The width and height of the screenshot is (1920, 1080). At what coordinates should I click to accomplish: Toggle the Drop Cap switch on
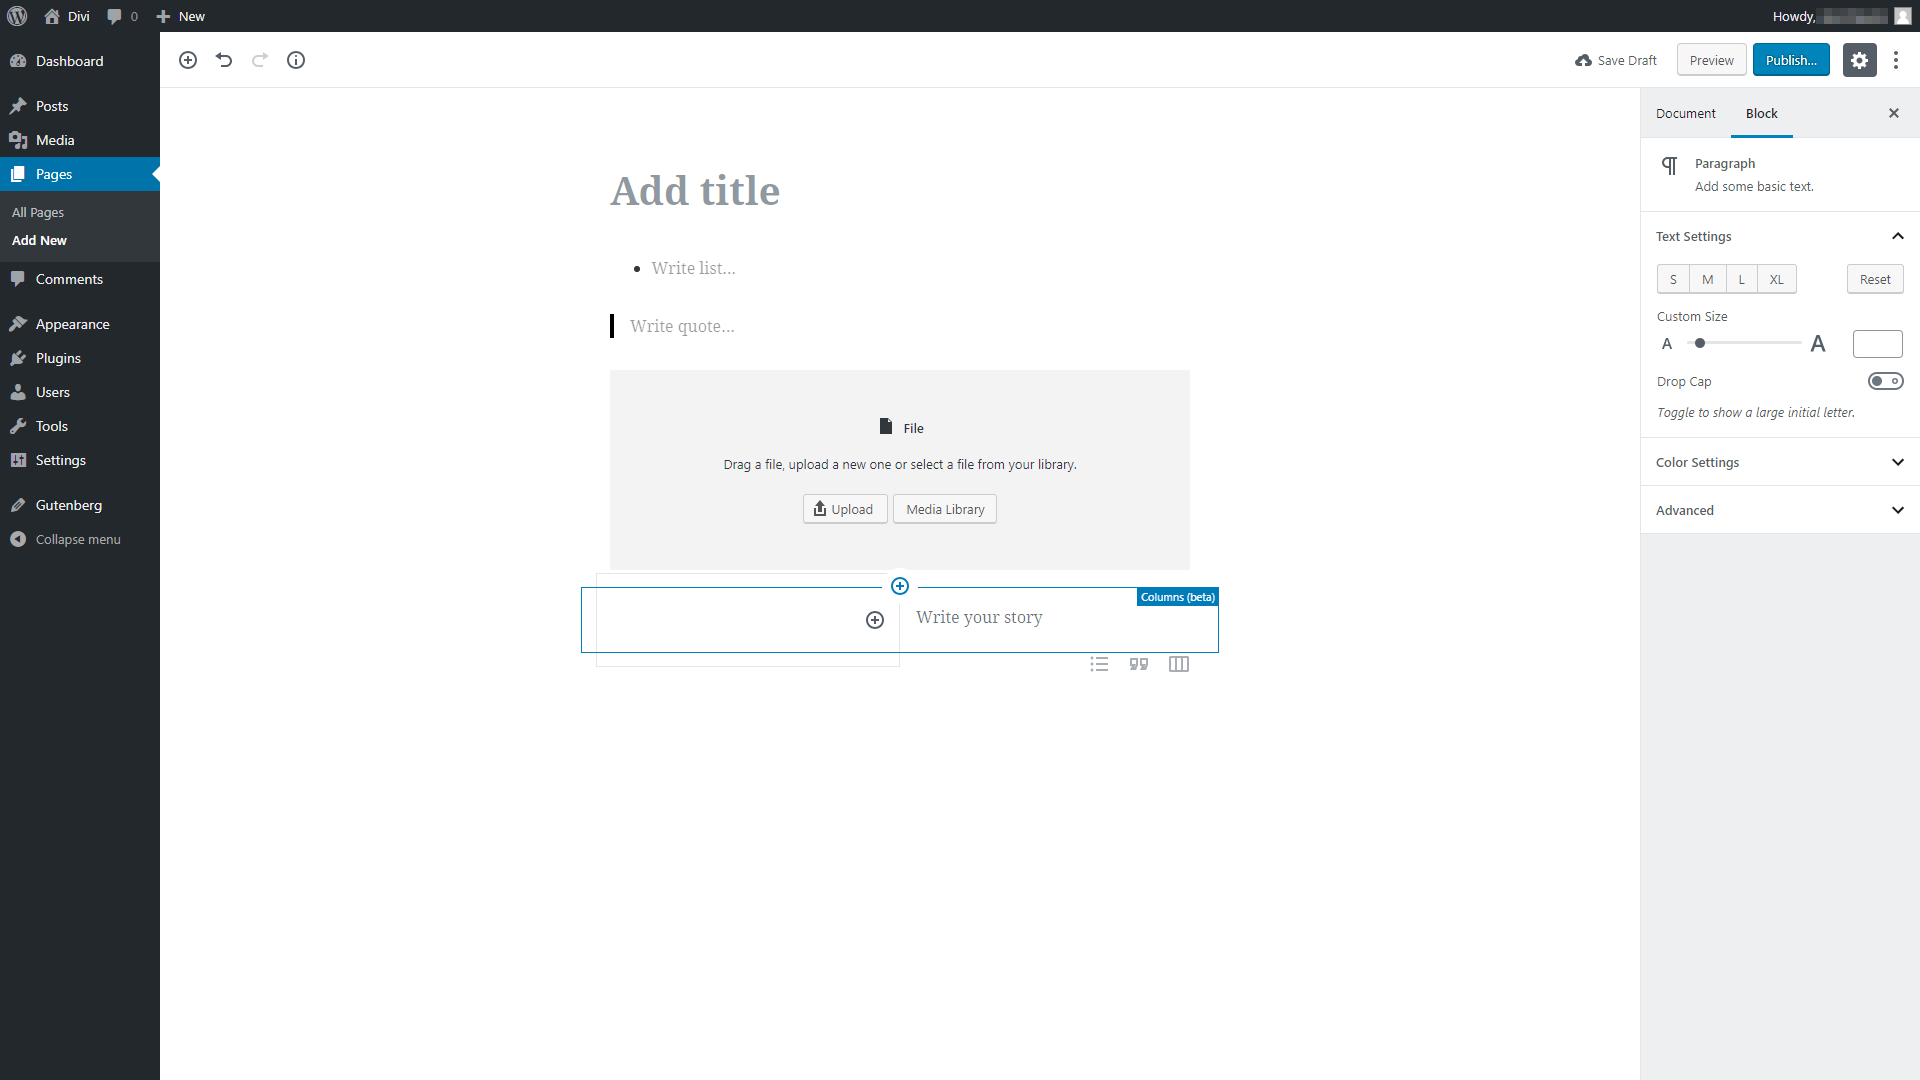click(x=1884, y=381)
